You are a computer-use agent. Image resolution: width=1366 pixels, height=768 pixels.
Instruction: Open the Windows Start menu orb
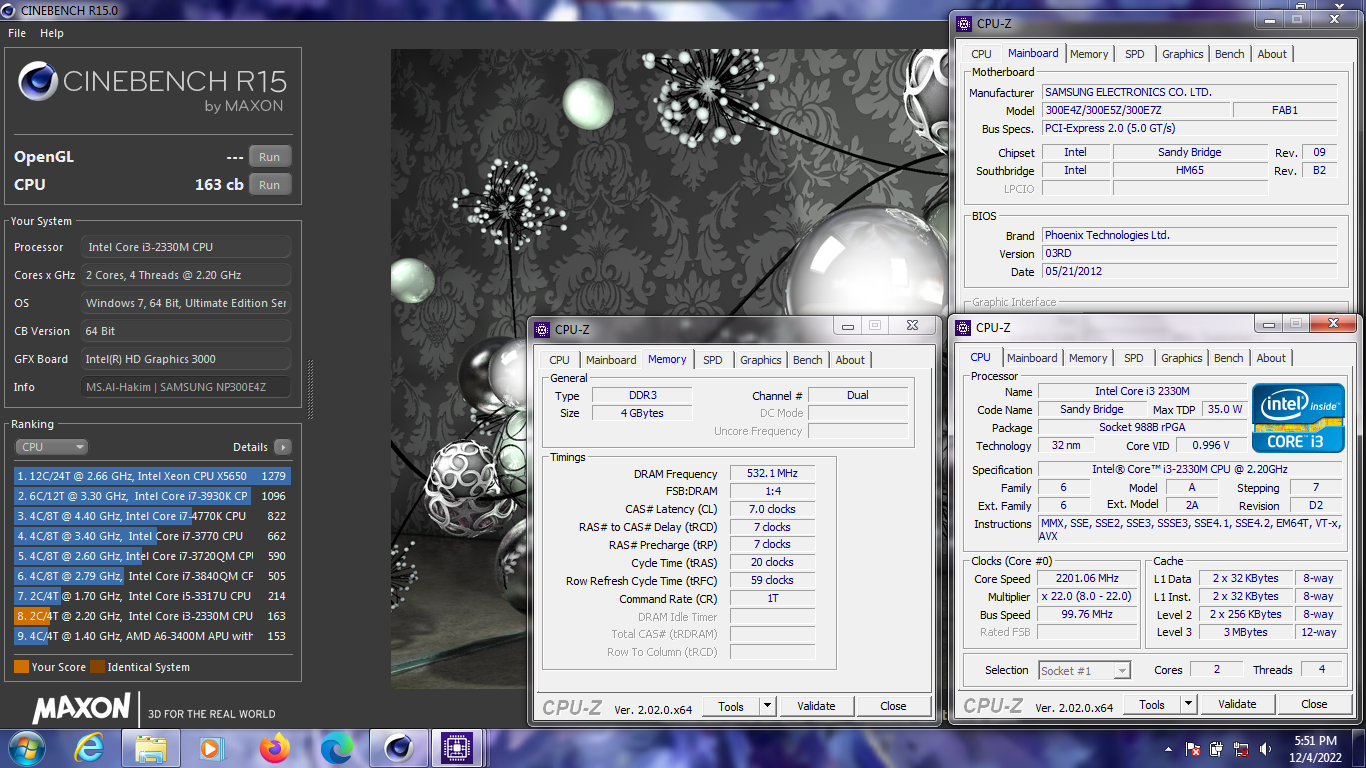(25, 748)
